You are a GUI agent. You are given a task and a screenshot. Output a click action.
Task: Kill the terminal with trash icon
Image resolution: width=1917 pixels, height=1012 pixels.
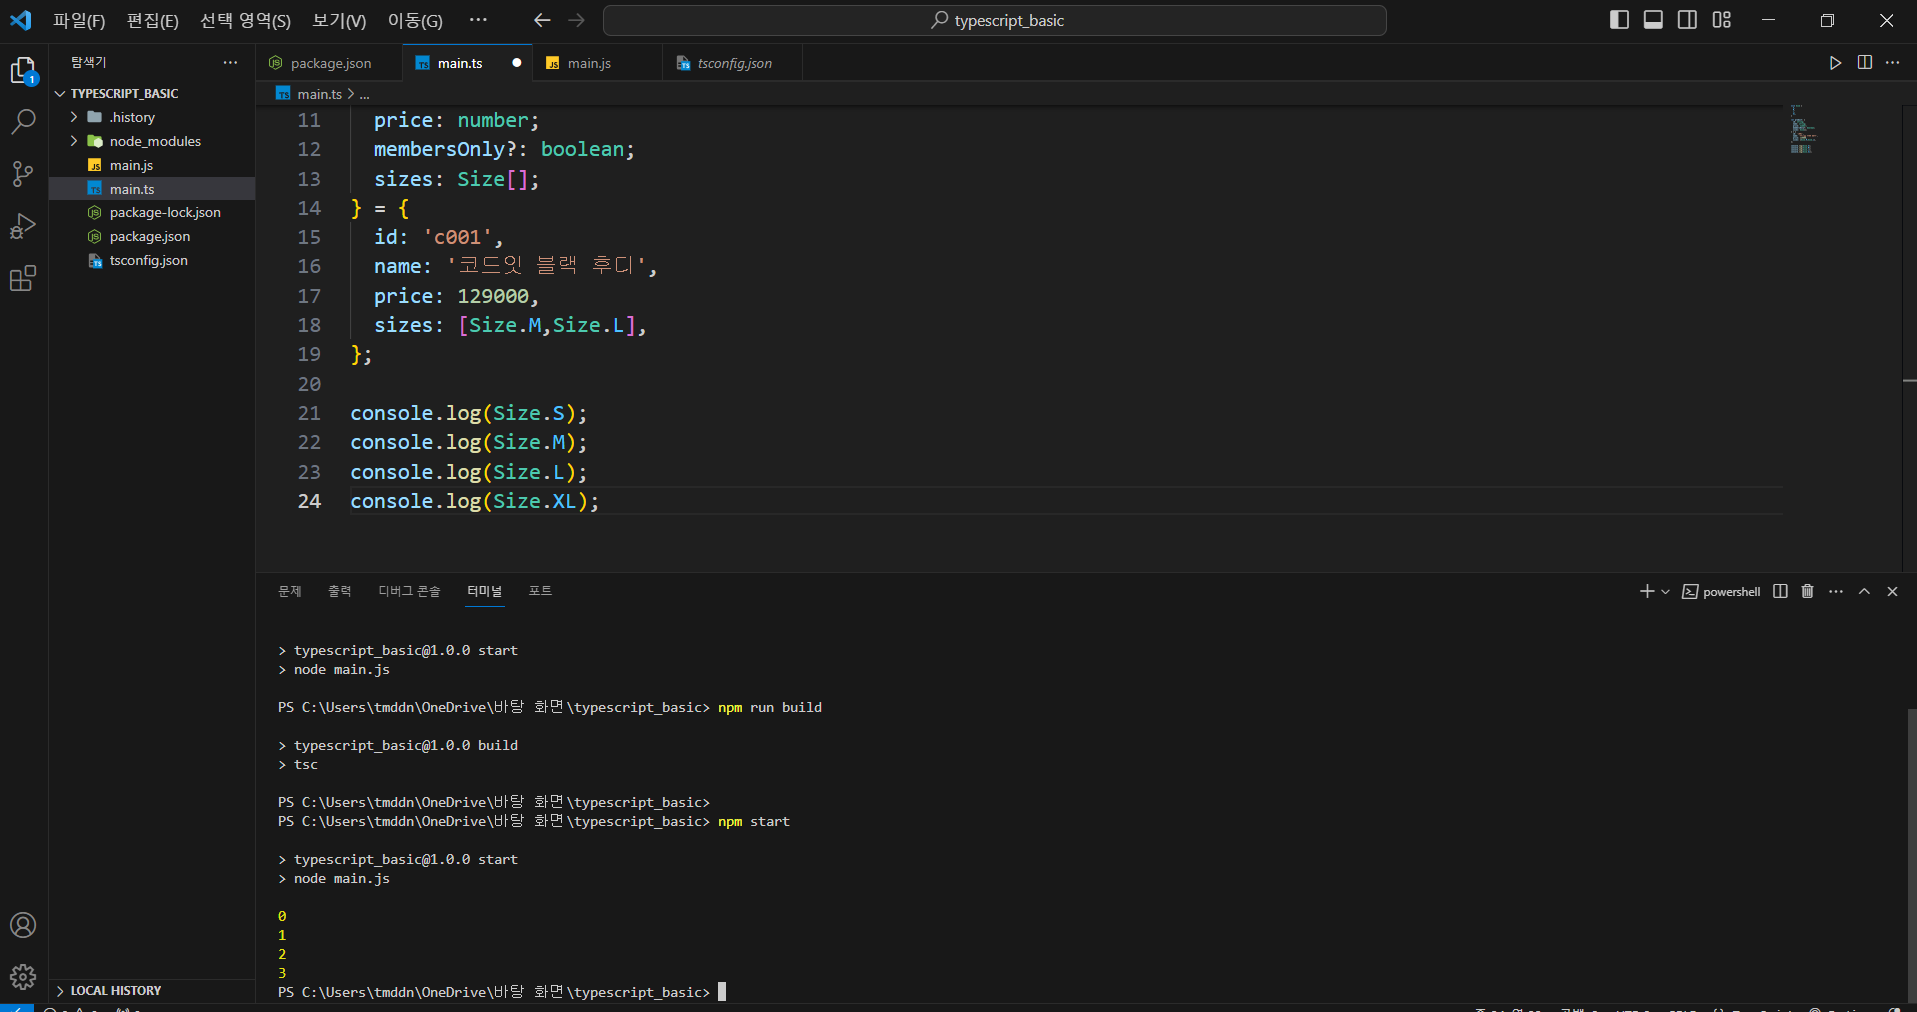1807,591
